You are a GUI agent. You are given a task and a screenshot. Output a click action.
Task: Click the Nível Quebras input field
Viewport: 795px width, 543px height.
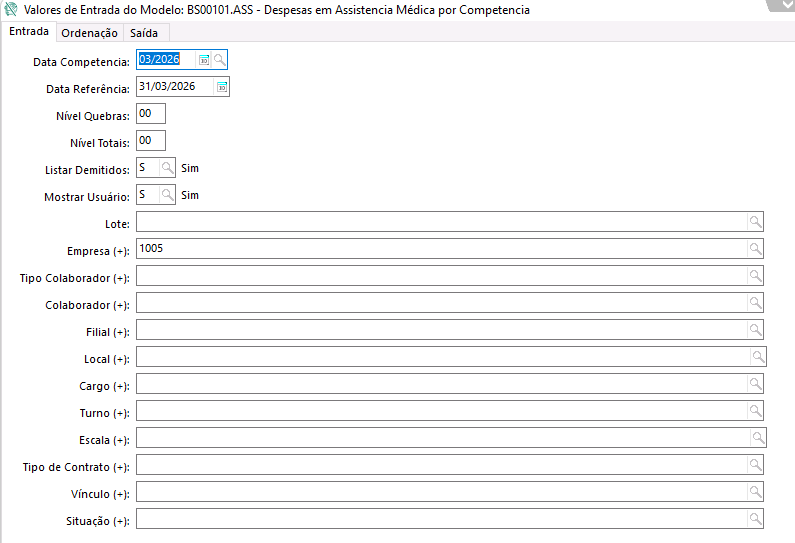pyautogui.click(x=150, y=114)
